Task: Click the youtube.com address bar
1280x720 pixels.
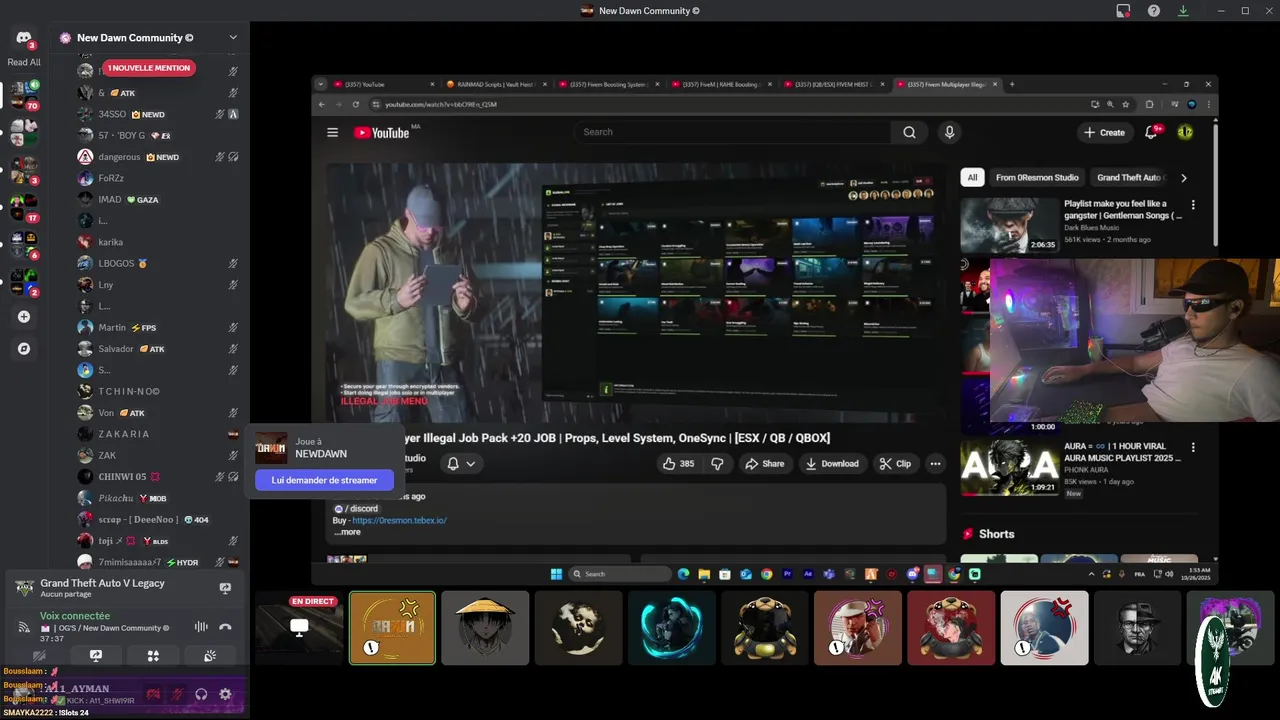Action: click(x=725, y=104)
